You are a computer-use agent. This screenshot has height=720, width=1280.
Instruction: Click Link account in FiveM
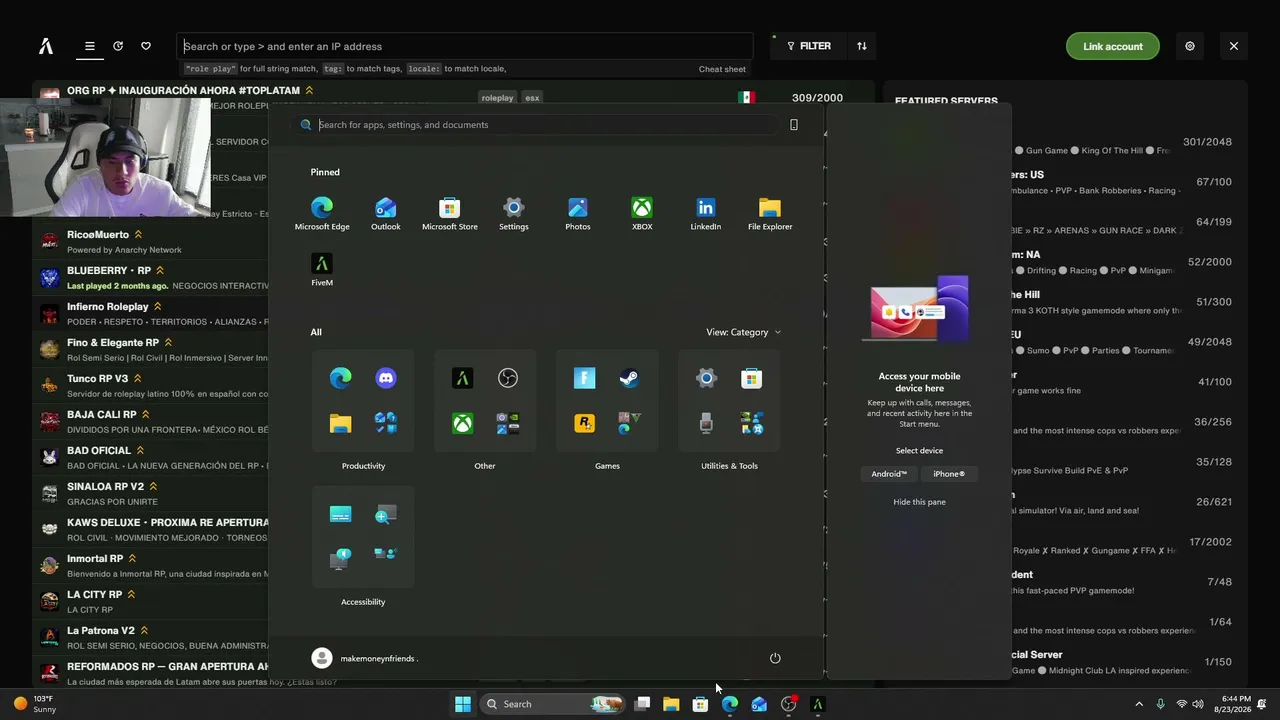pyautogui.click(x=1113, y=46)
